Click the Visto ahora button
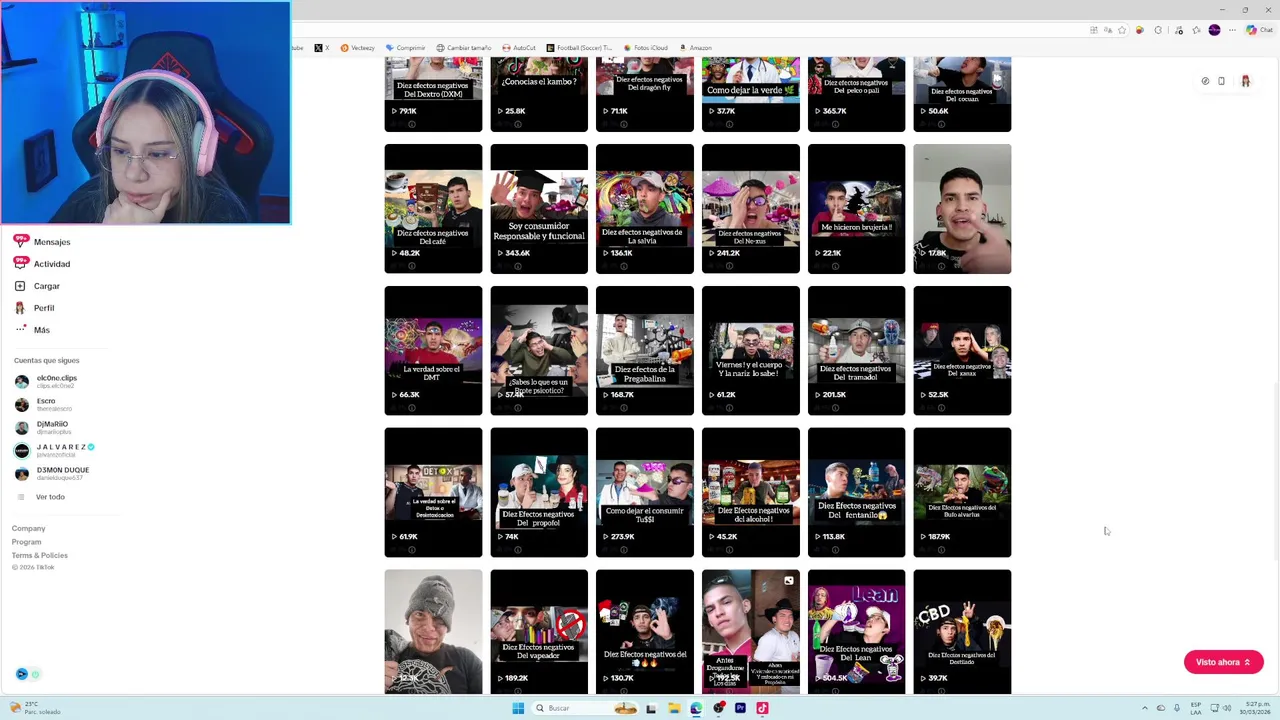 tap(1223, 662)
